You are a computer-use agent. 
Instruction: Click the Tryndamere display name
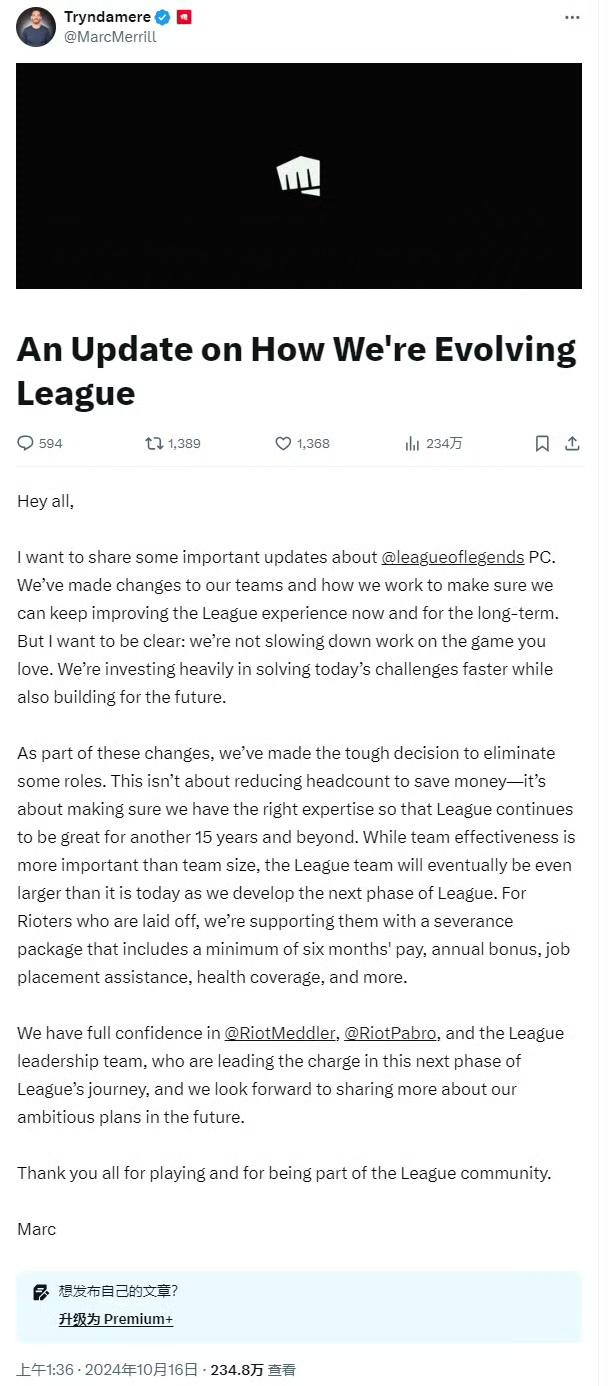(x=105, y=17)
